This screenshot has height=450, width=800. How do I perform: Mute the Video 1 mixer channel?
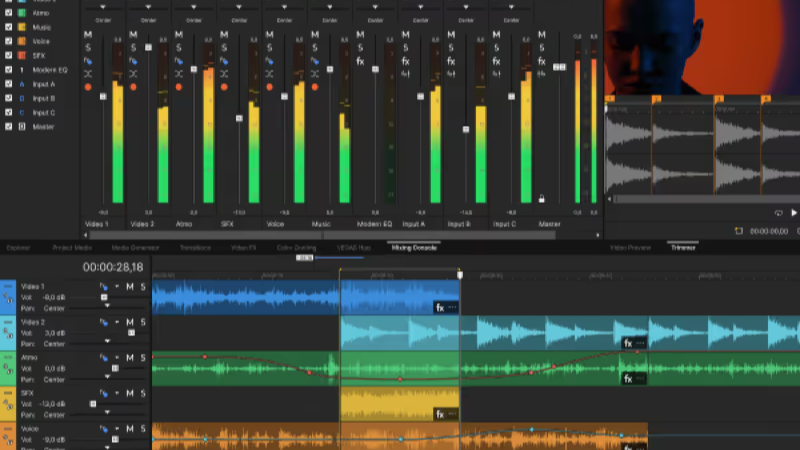[88, 35]
